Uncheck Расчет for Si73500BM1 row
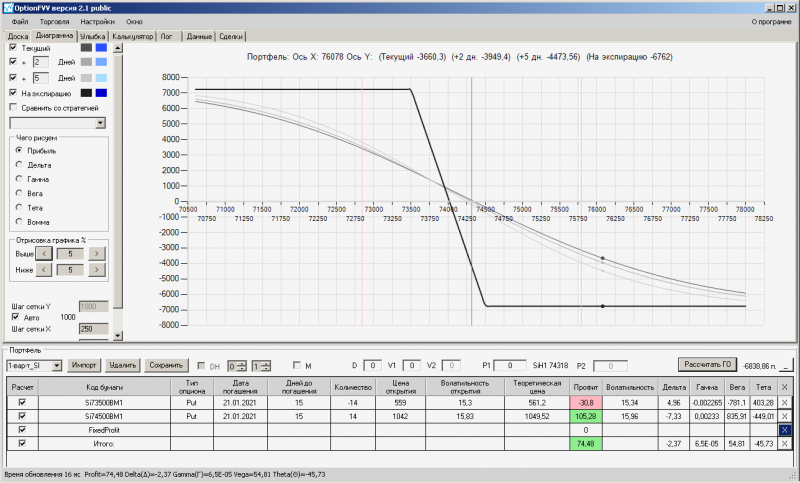 pos(22,402)
